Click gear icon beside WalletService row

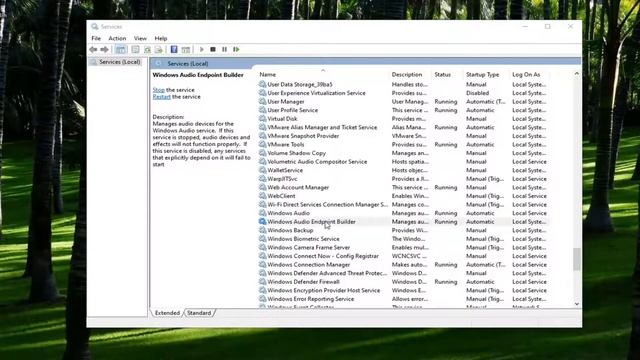click(262, 170)
